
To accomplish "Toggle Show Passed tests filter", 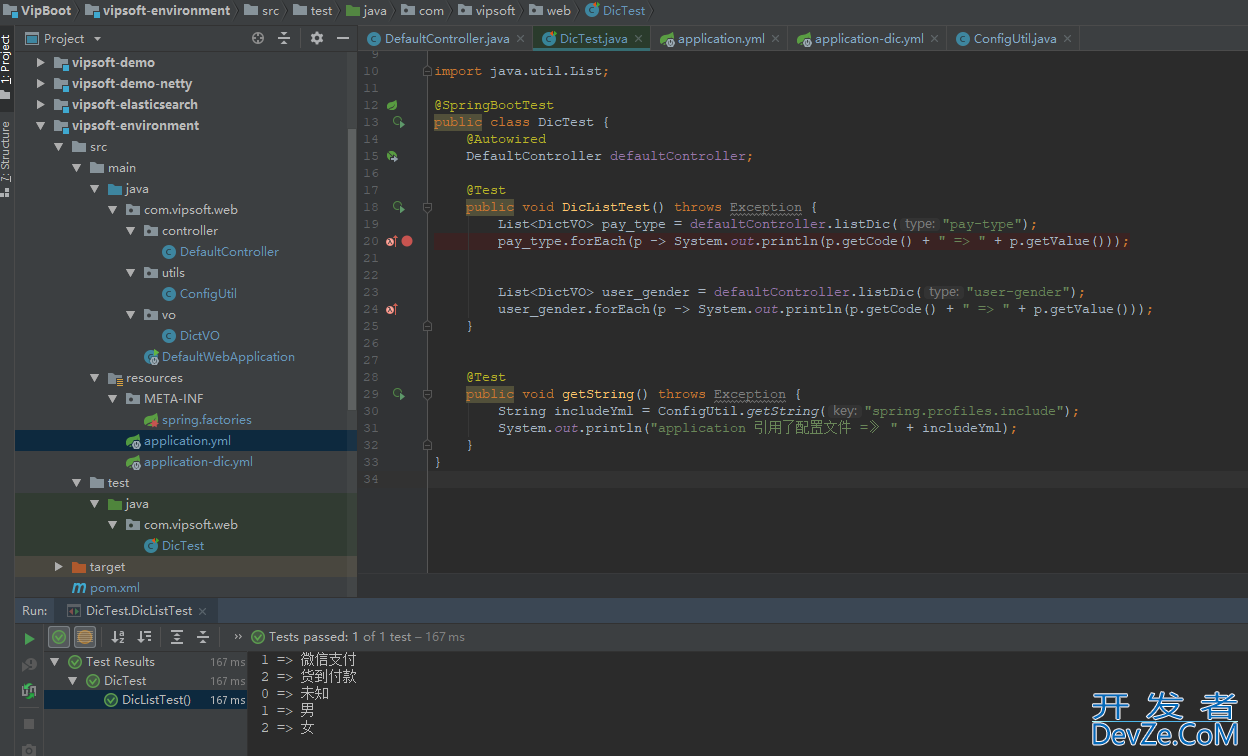I will tap(59, 637).
